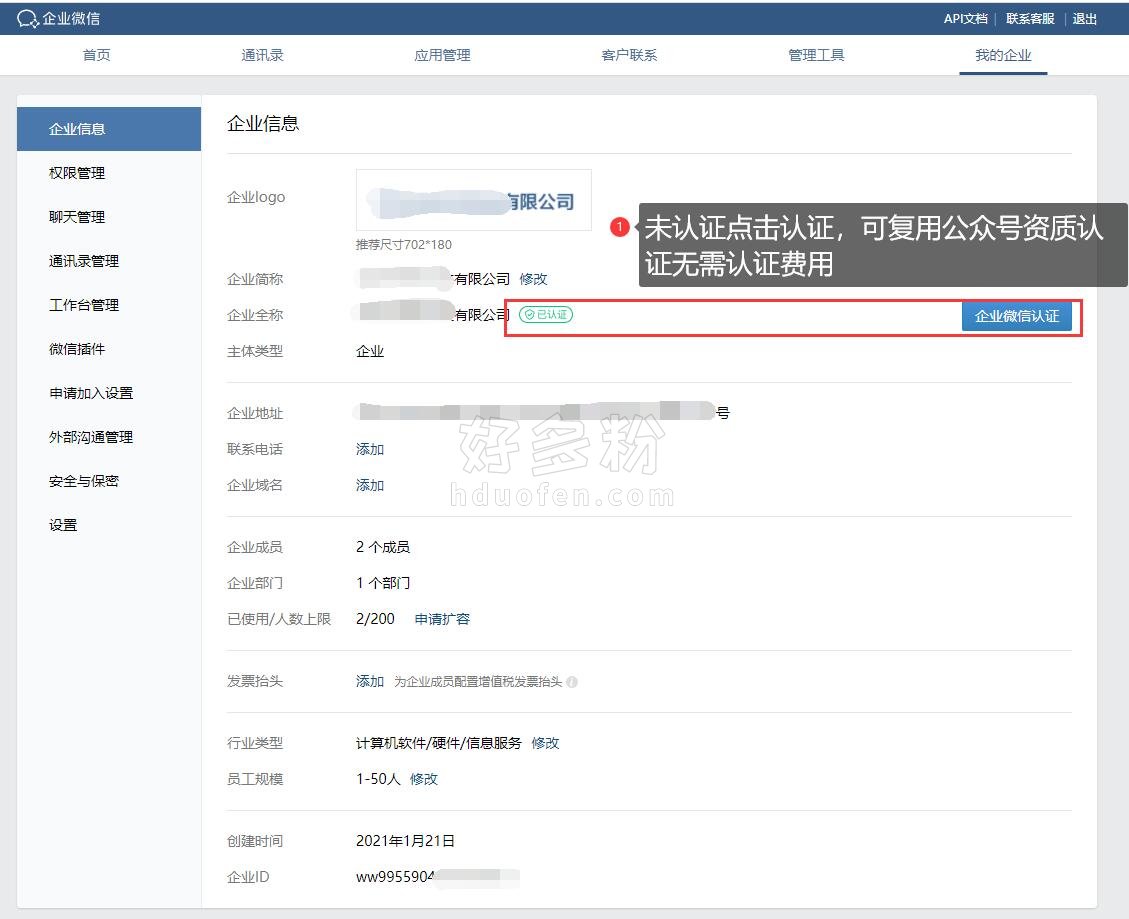
Task: Click the text 1 个部门
Action: tap(382, 583)
